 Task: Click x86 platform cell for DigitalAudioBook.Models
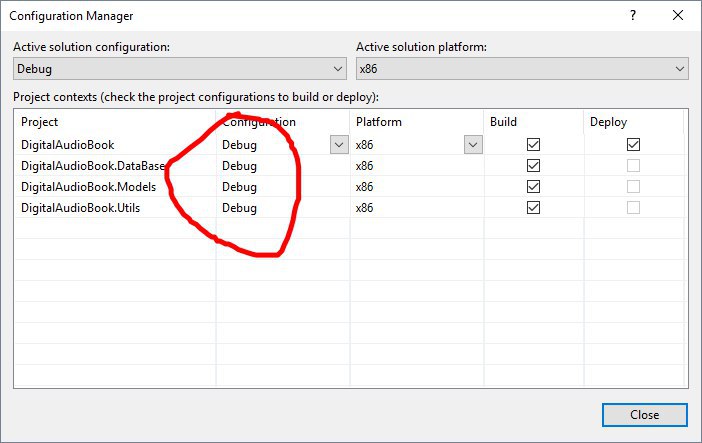click(x=417, y=187)
